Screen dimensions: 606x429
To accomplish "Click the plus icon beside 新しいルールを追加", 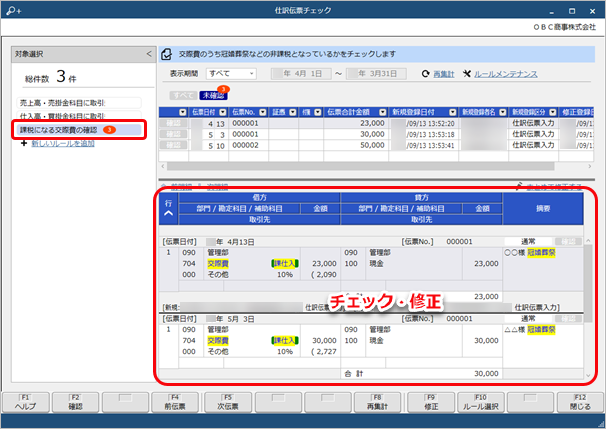I will tap(24, 143).
